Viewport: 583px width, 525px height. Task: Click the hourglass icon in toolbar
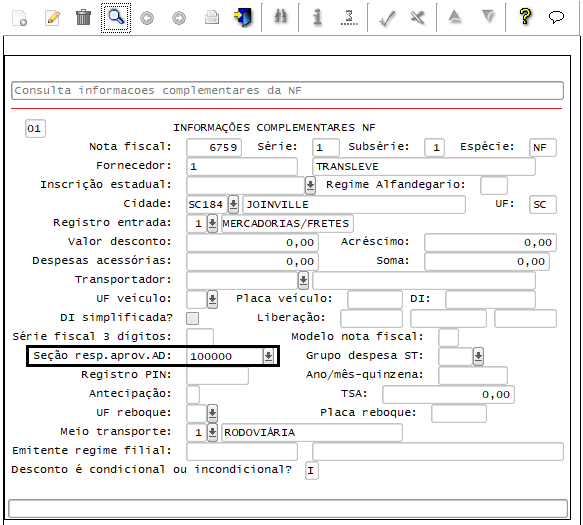click(349, 17)
